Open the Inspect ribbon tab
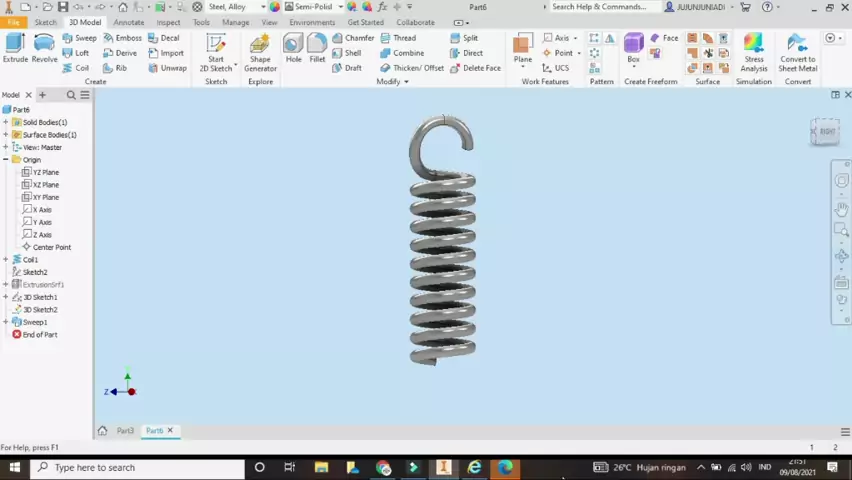The height and width of the screenshot is (480, 852). pyautogui.click(x=168, y=22)
